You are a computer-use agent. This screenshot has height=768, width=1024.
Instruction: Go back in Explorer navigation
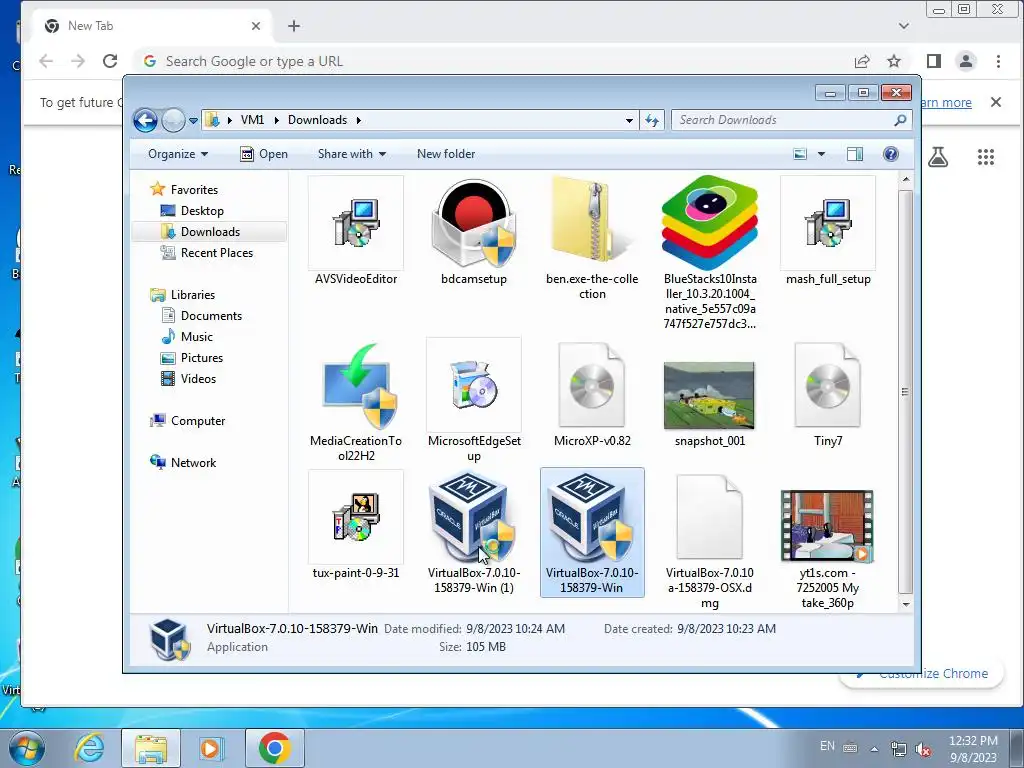[x=146, y=120]
